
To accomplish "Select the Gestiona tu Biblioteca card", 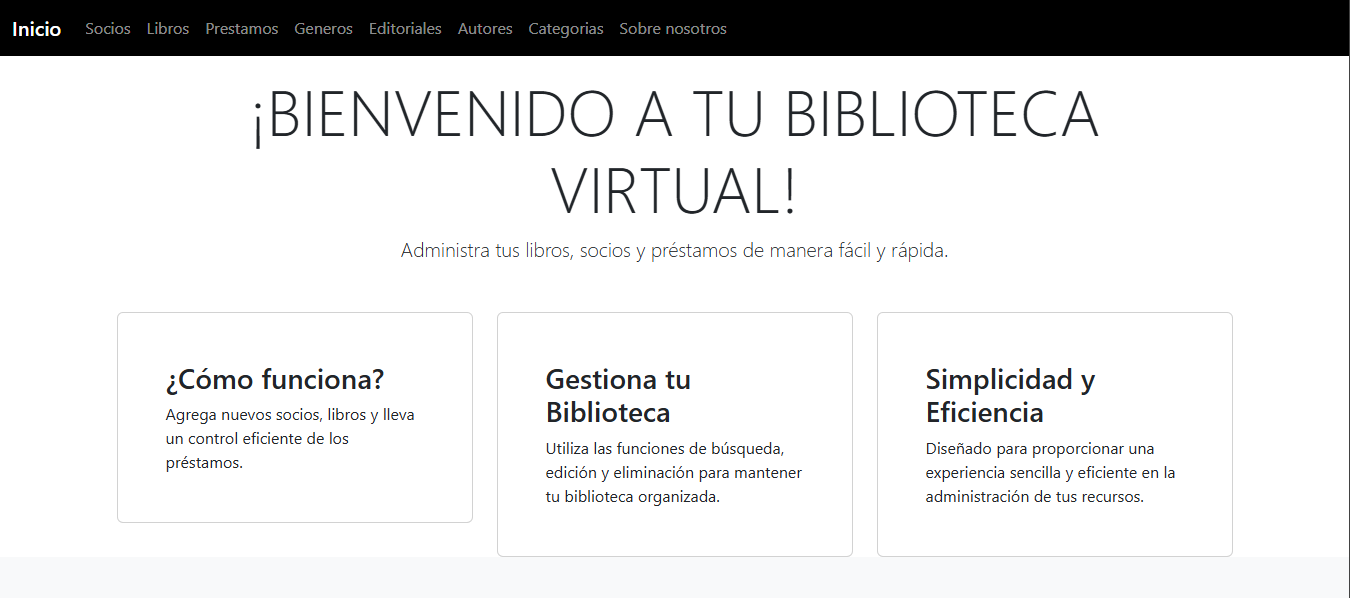I will [674, 433].
